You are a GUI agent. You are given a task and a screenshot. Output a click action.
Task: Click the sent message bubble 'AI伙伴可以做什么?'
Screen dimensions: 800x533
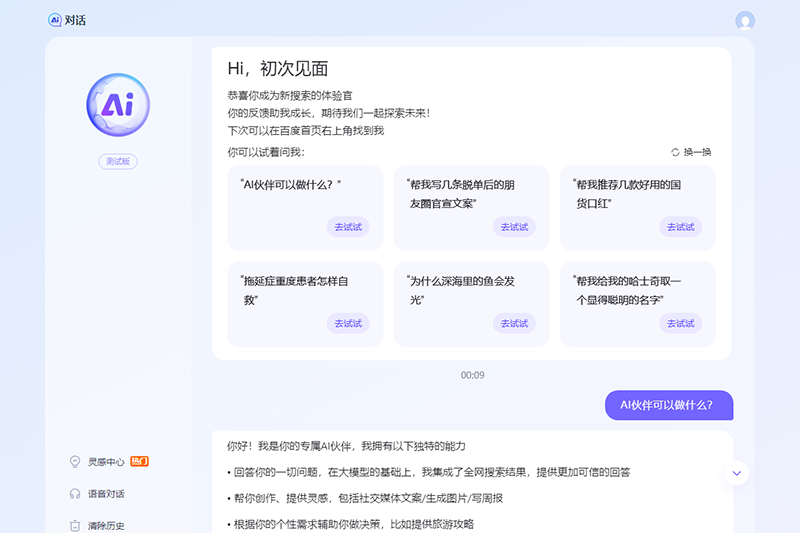[669, 405]
